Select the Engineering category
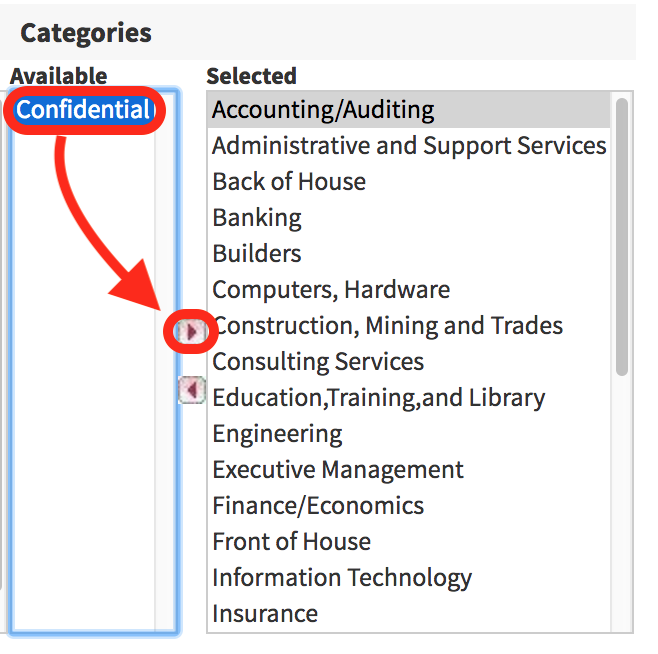This screenshot has width=658, height=654. [277, 434]
